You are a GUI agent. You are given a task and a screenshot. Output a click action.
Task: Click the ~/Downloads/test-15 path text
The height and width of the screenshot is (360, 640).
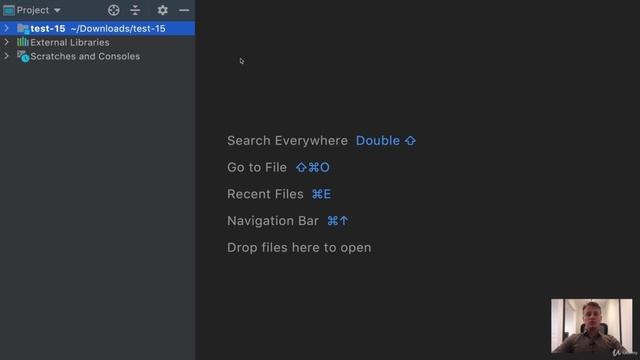pos(118,29)
